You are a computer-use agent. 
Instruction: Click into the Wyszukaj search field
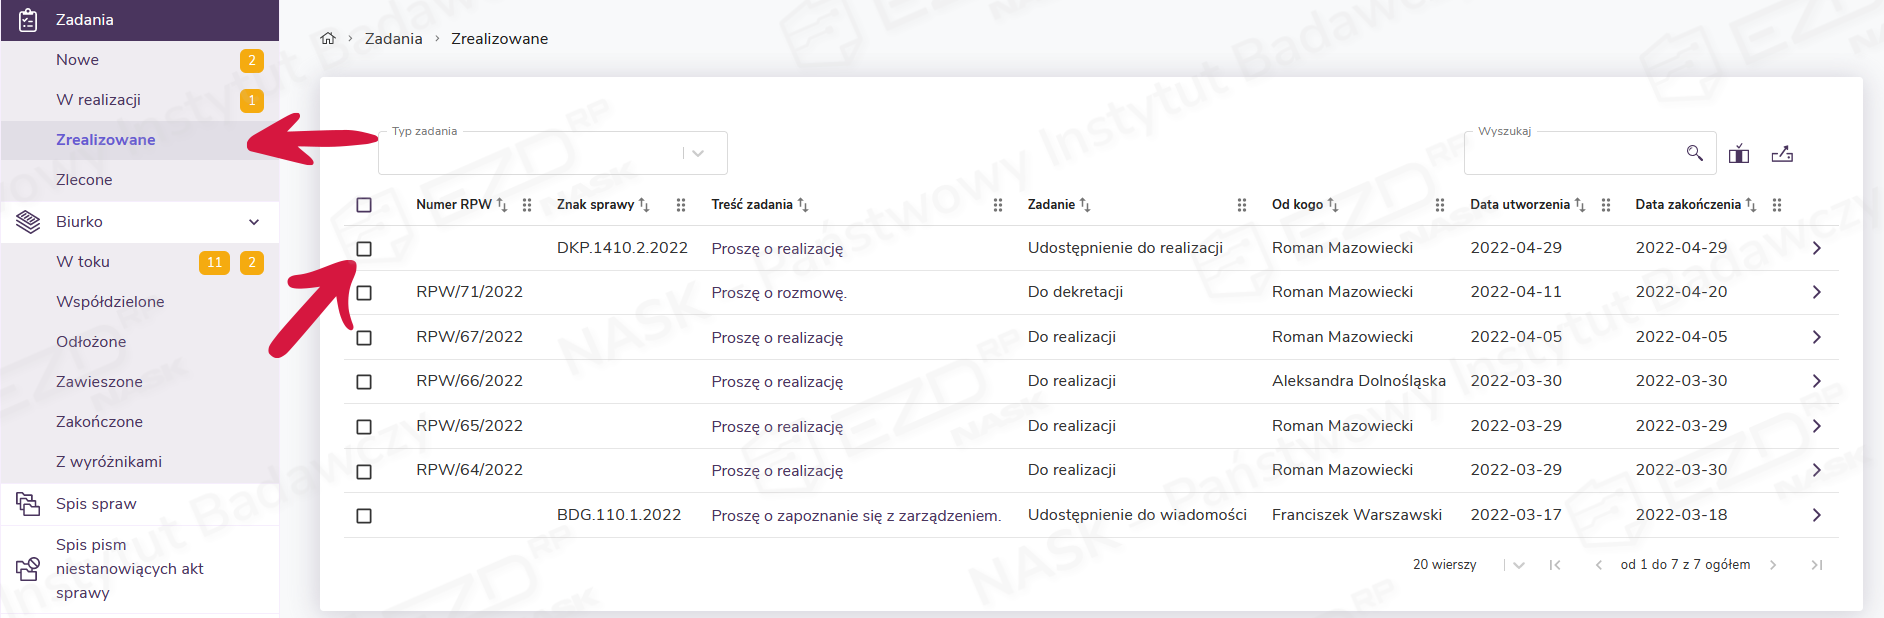click(x=1570, y=154)
